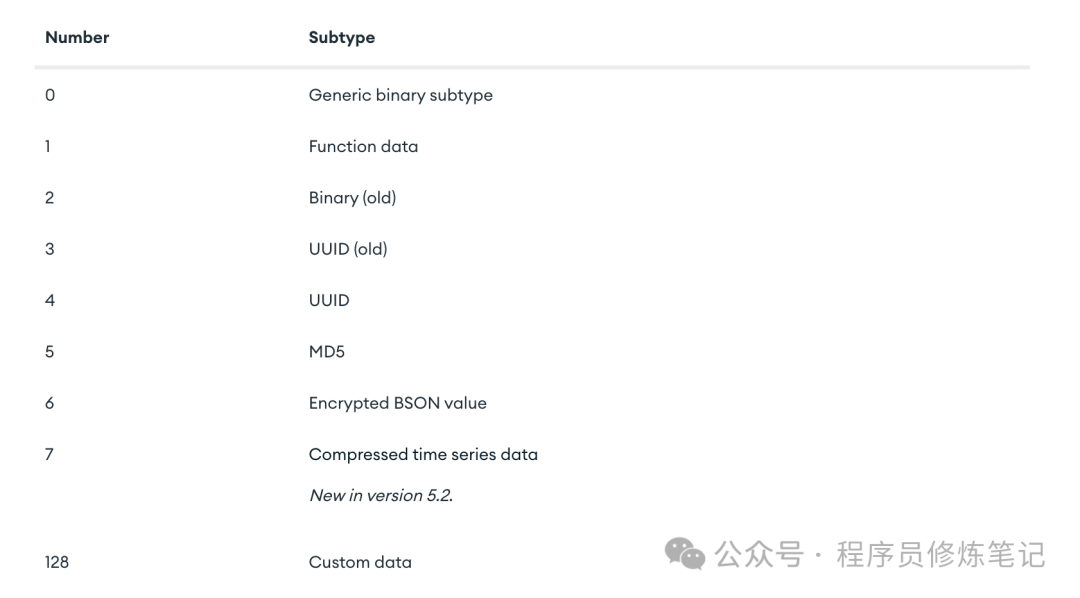The image size is (1080, 598).
Task: Click the WeChat logo icon in watermark
Action: pos(685,553)
